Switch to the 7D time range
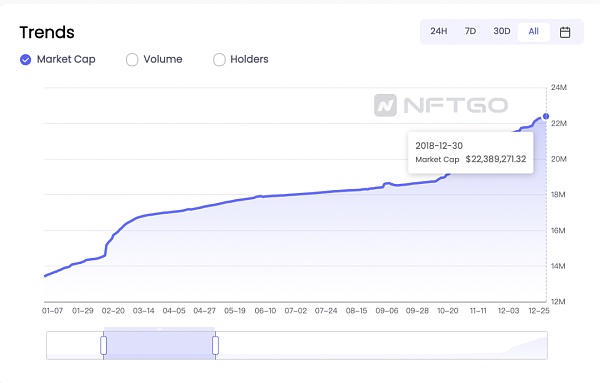 (x=470, y=31)
